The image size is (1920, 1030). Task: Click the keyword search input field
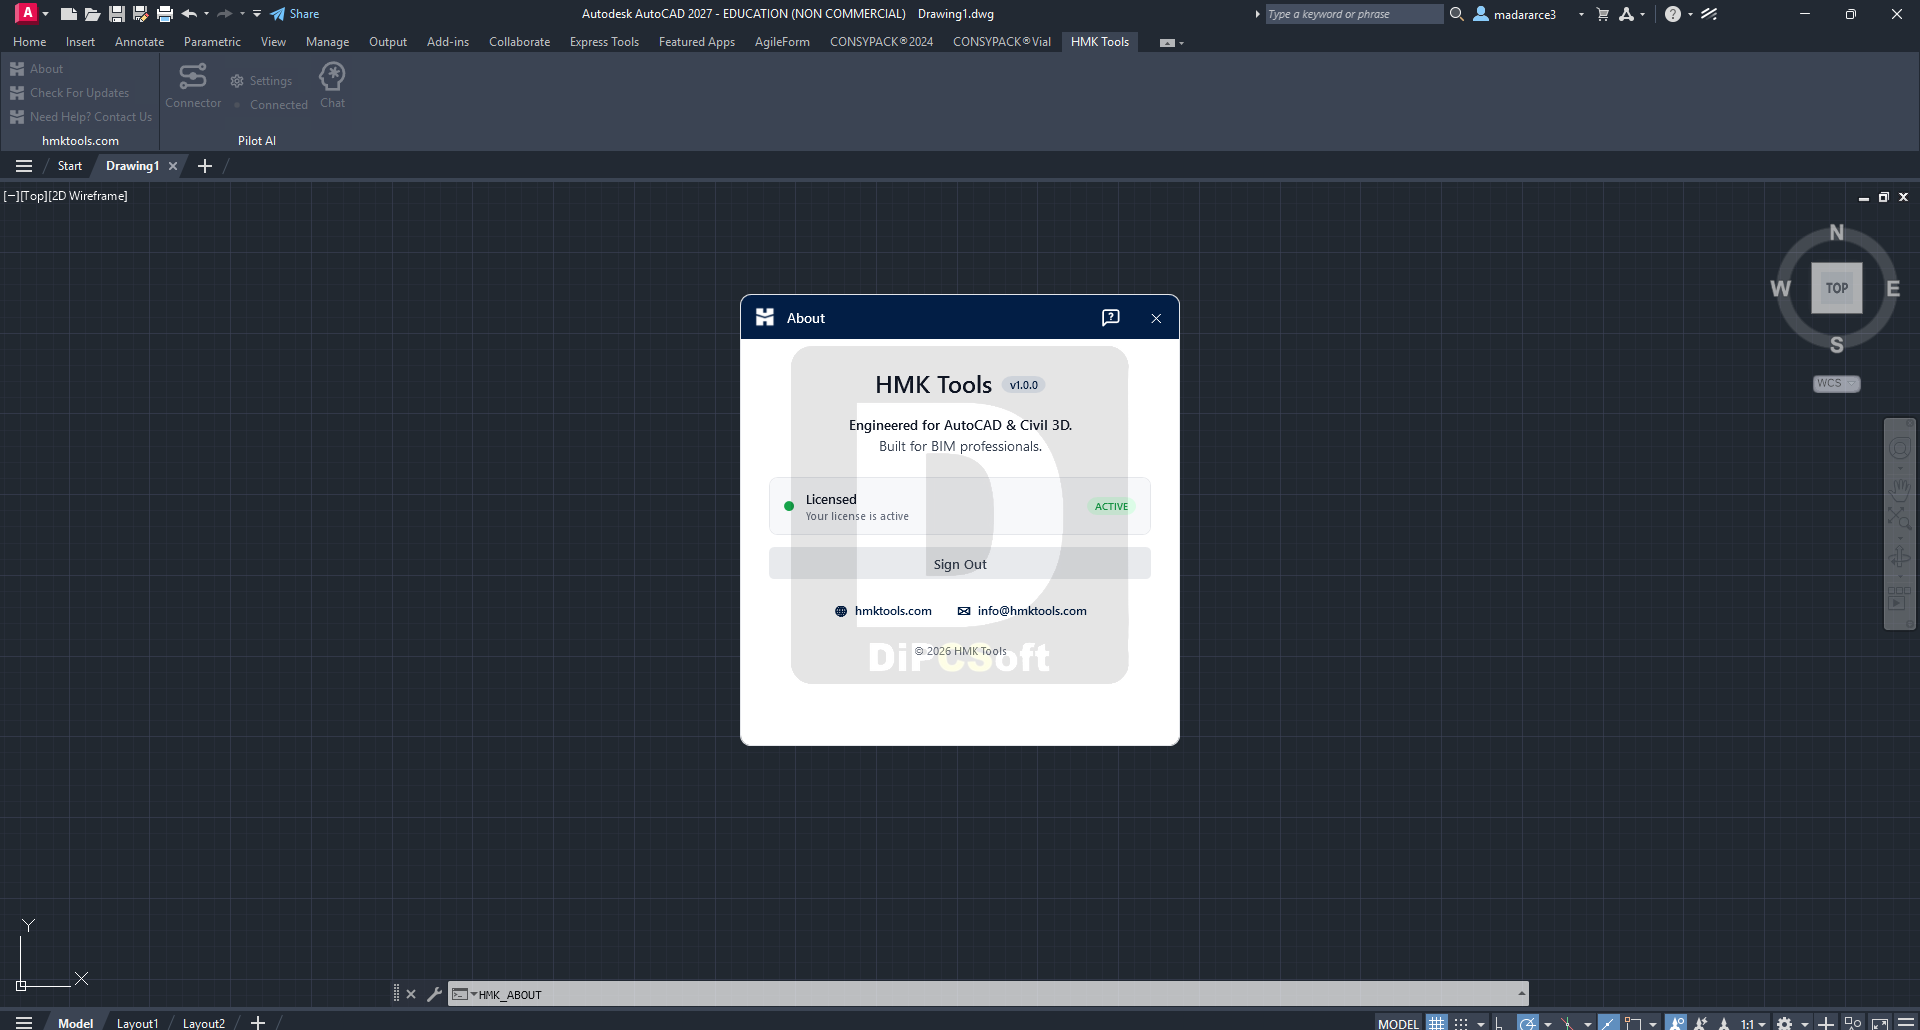pos(1353,14)
